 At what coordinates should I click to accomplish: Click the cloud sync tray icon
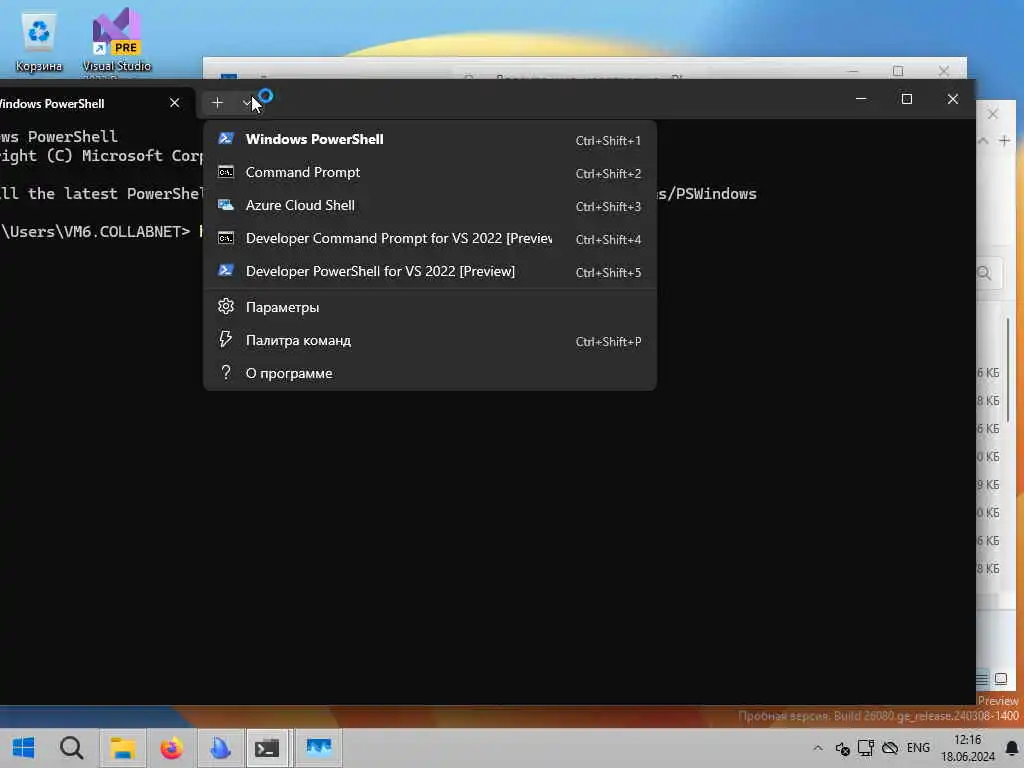tap(889, 748)
